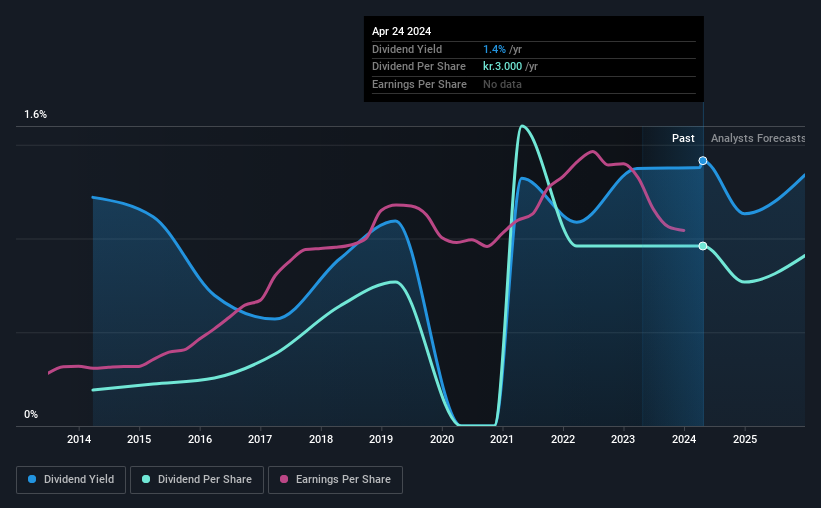Viewport: 821px width, 508px height.
Task: Click the Past label on the chart
Action: coord(683,138)
